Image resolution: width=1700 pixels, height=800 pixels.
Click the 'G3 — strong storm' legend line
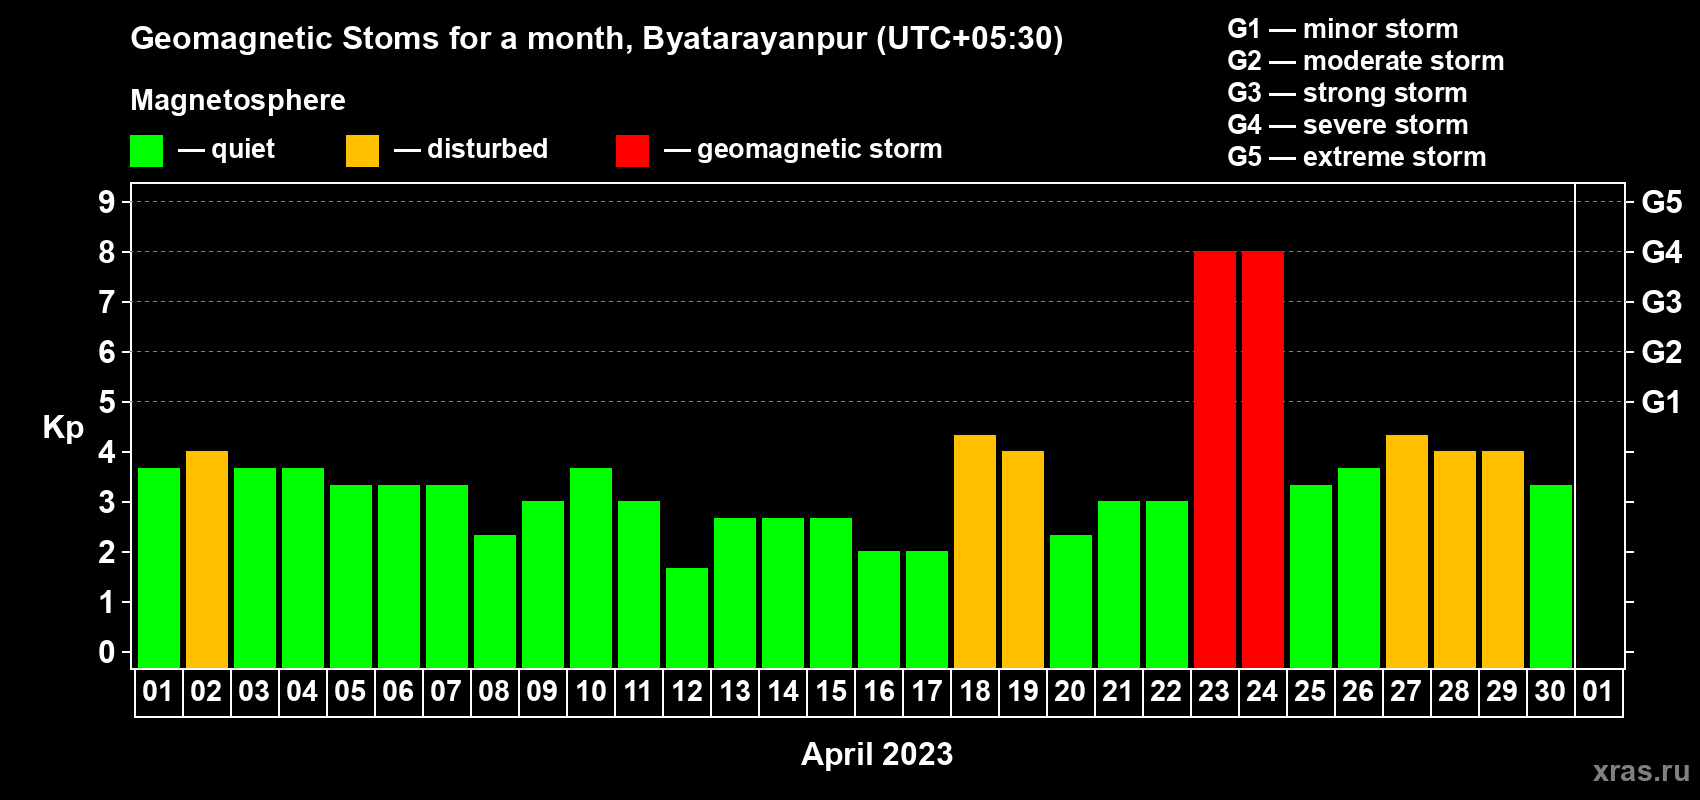[x=1347, y=93]
